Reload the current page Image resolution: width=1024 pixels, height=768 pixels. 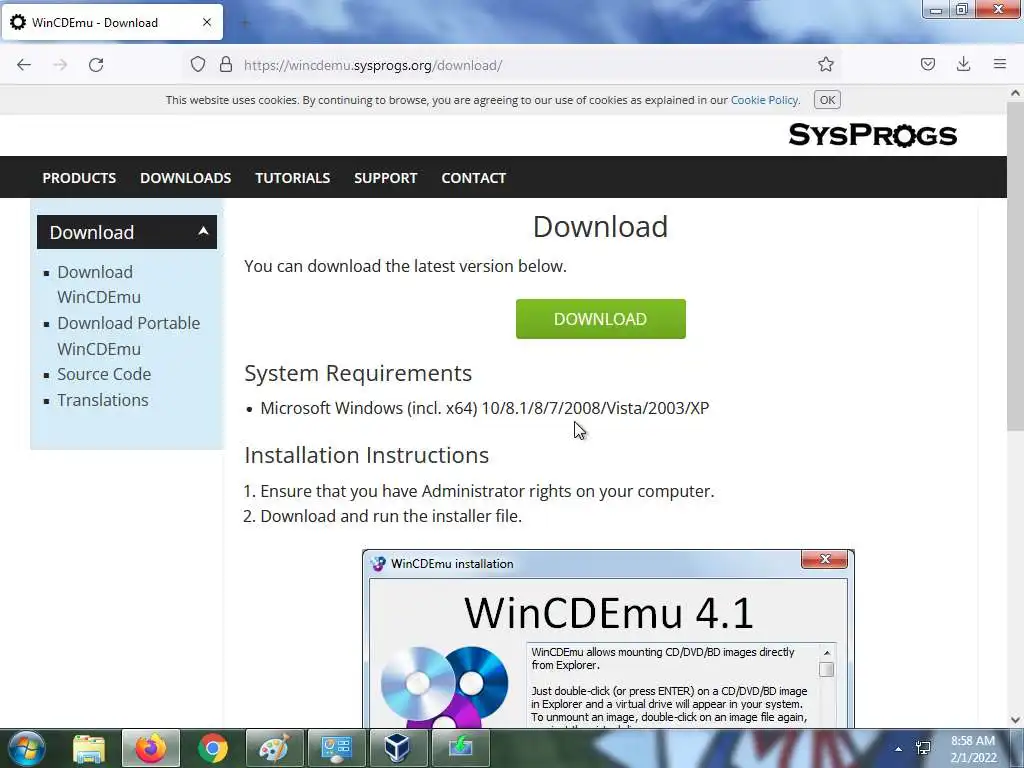click(x=96, y=65)
